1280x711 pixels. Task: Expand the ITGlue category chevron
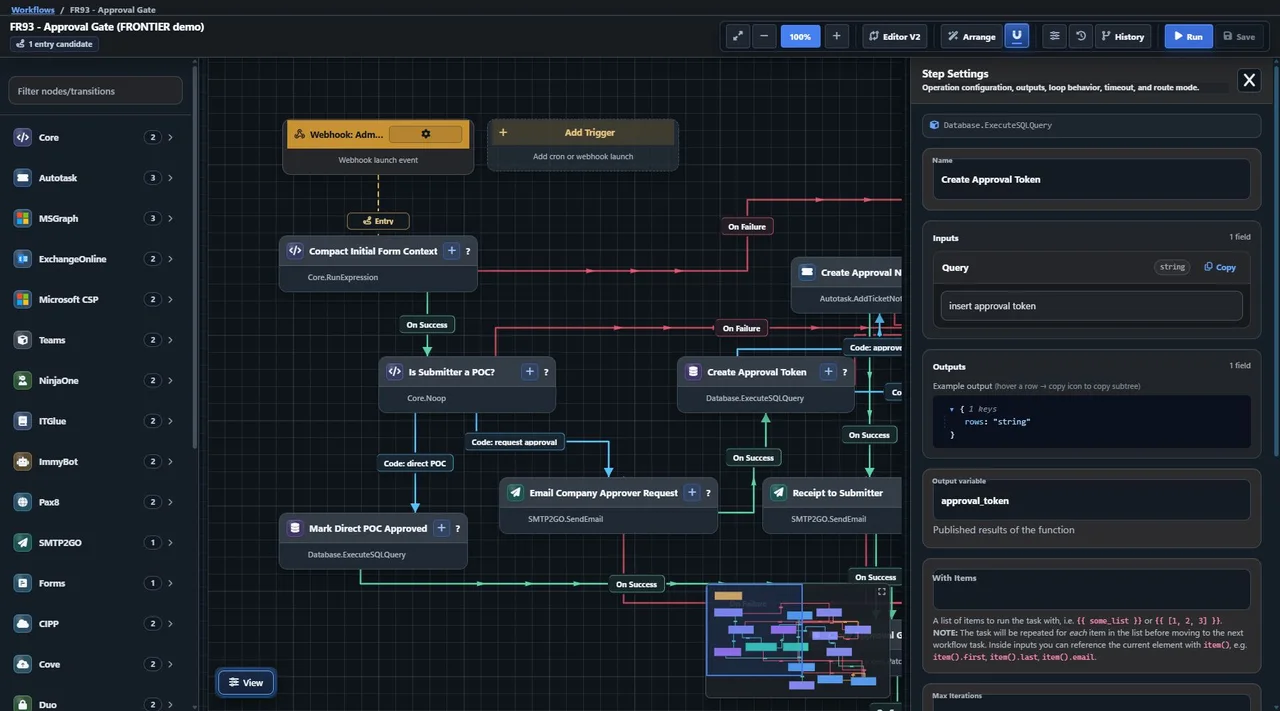point(171,421)
